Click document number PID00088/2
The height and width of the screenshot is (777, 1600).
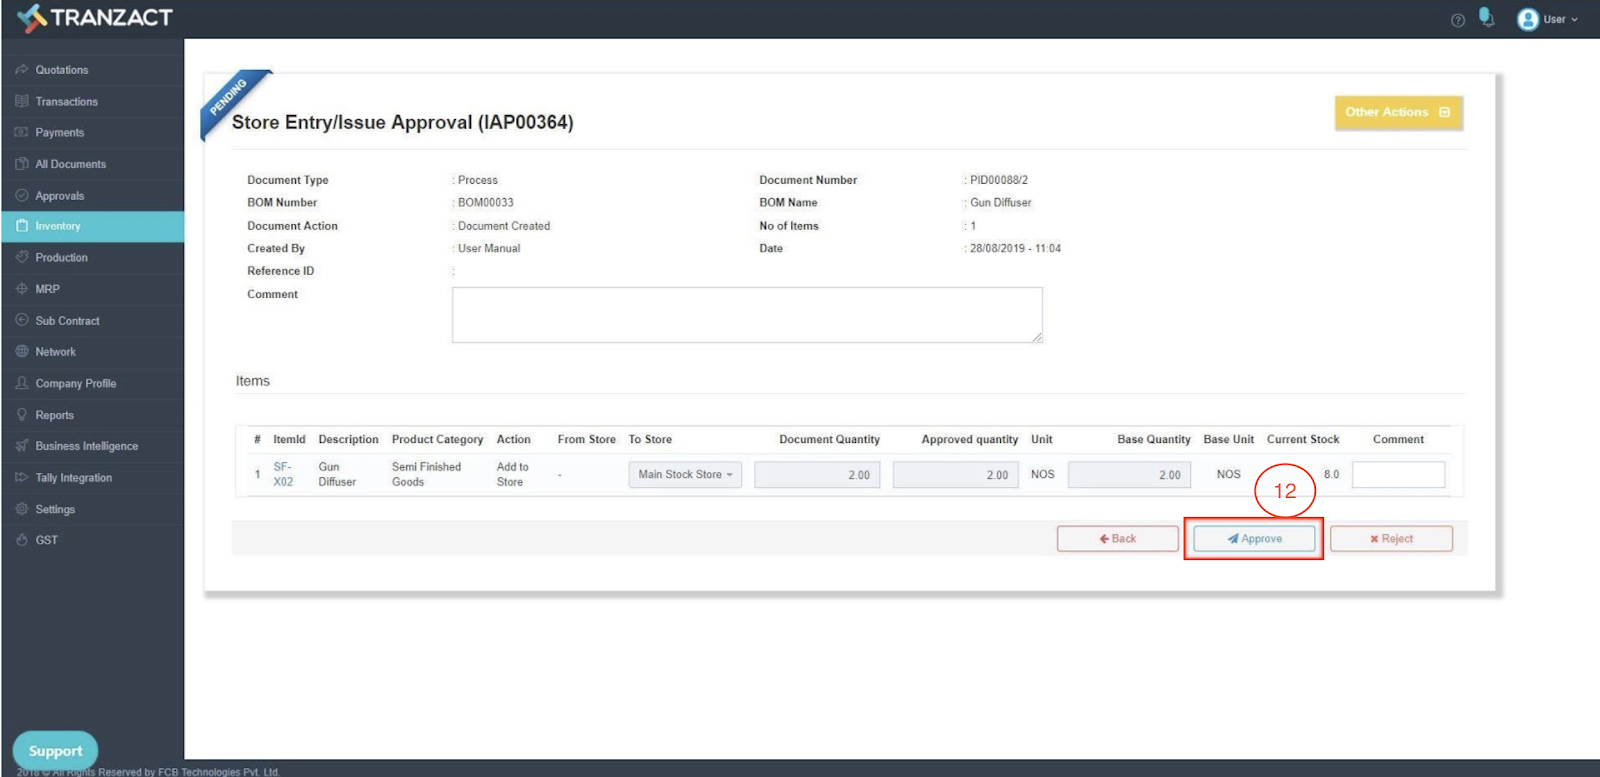[x=999, y=180]
